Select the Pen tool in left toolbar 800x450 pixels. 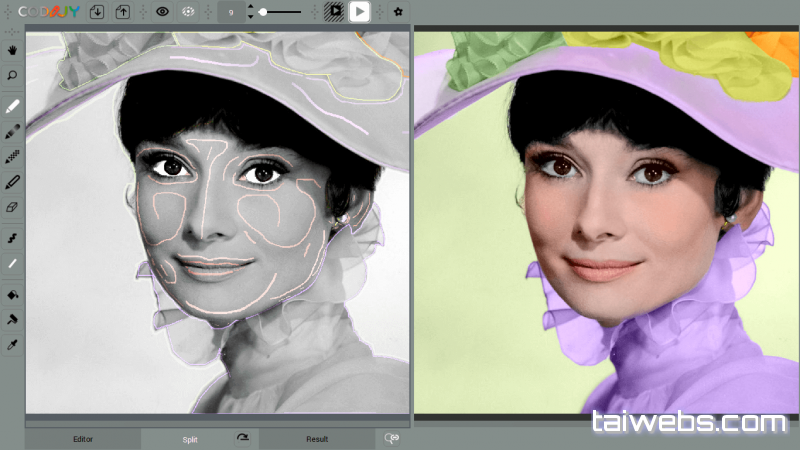12,182
